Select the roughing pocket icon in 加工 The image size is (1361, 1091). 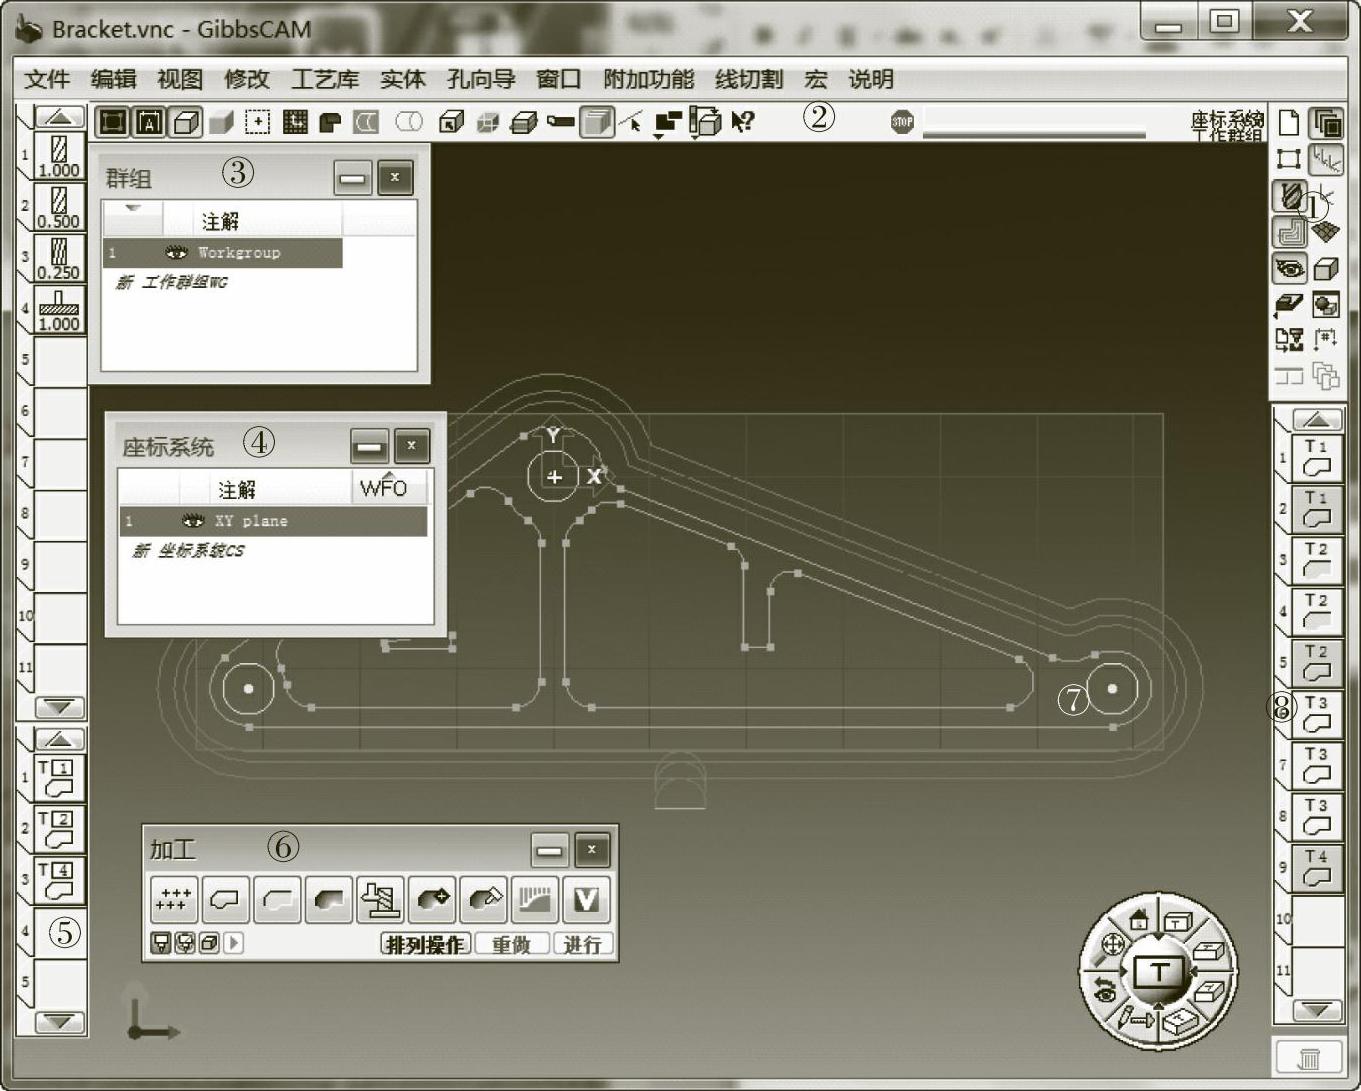[329, 899]
